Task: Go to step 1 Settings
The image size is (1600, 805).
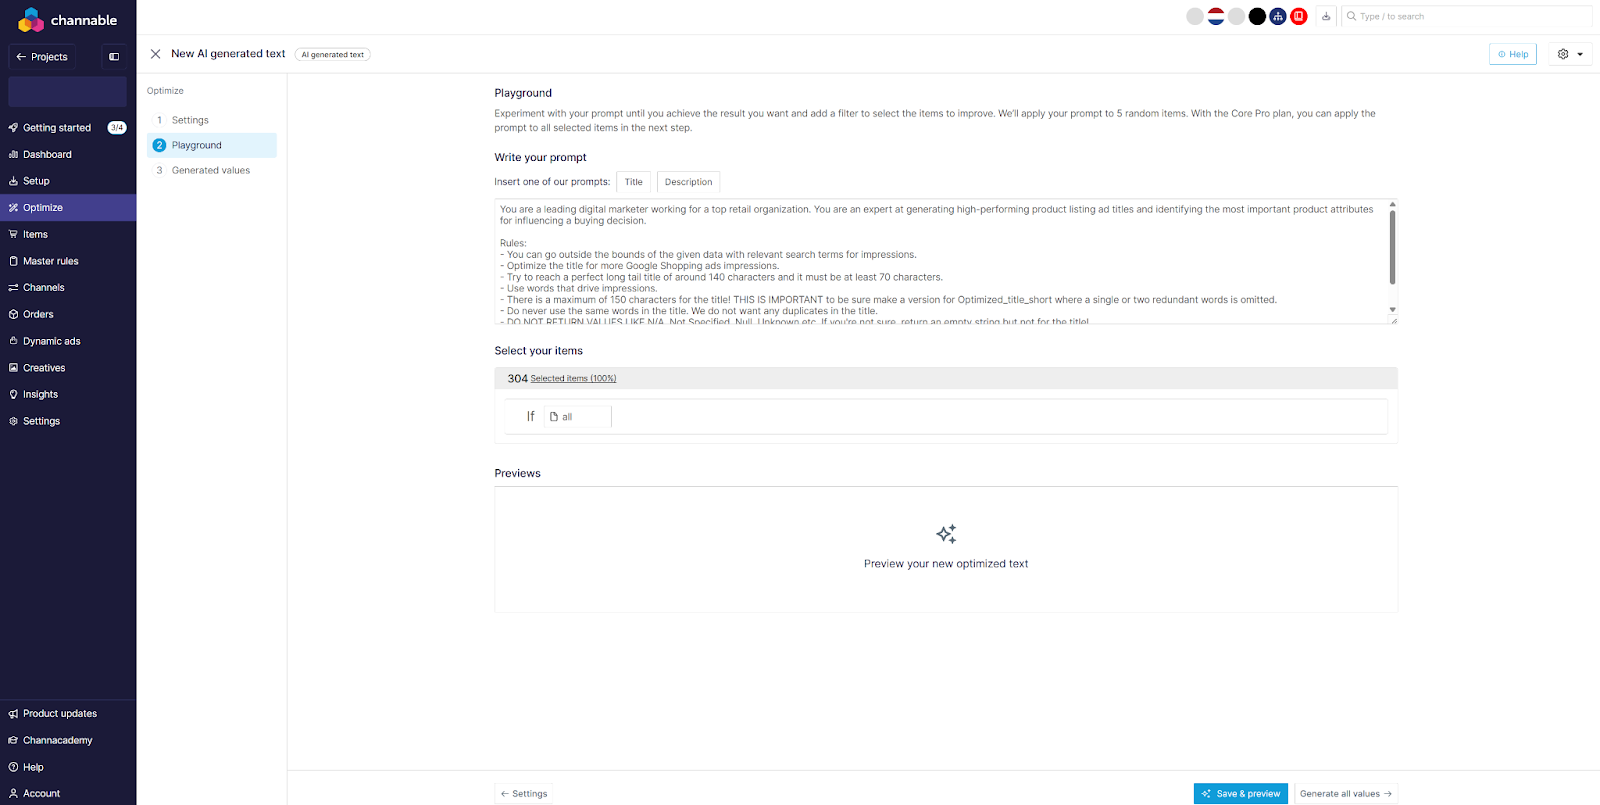Action: 190,120
